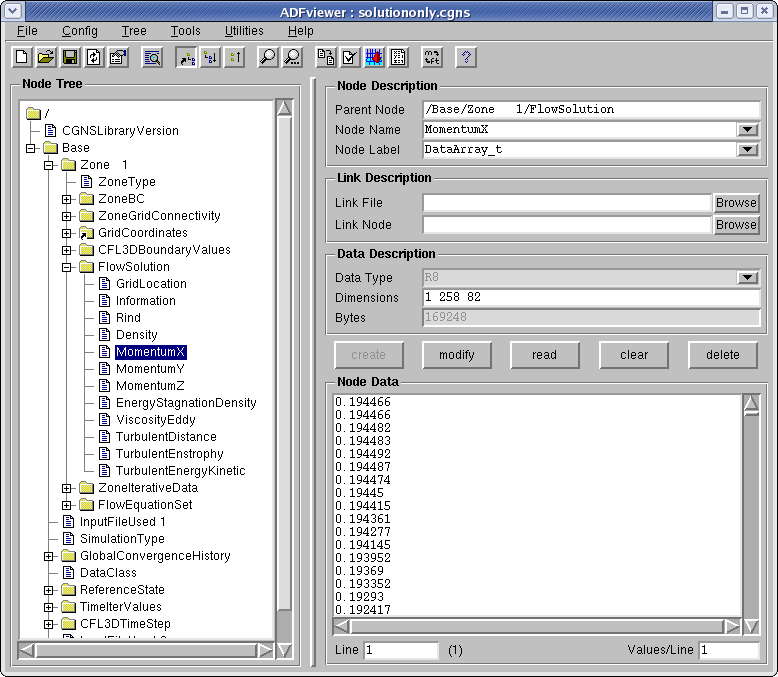Open the Tools menu

click(x=186, y=31)
